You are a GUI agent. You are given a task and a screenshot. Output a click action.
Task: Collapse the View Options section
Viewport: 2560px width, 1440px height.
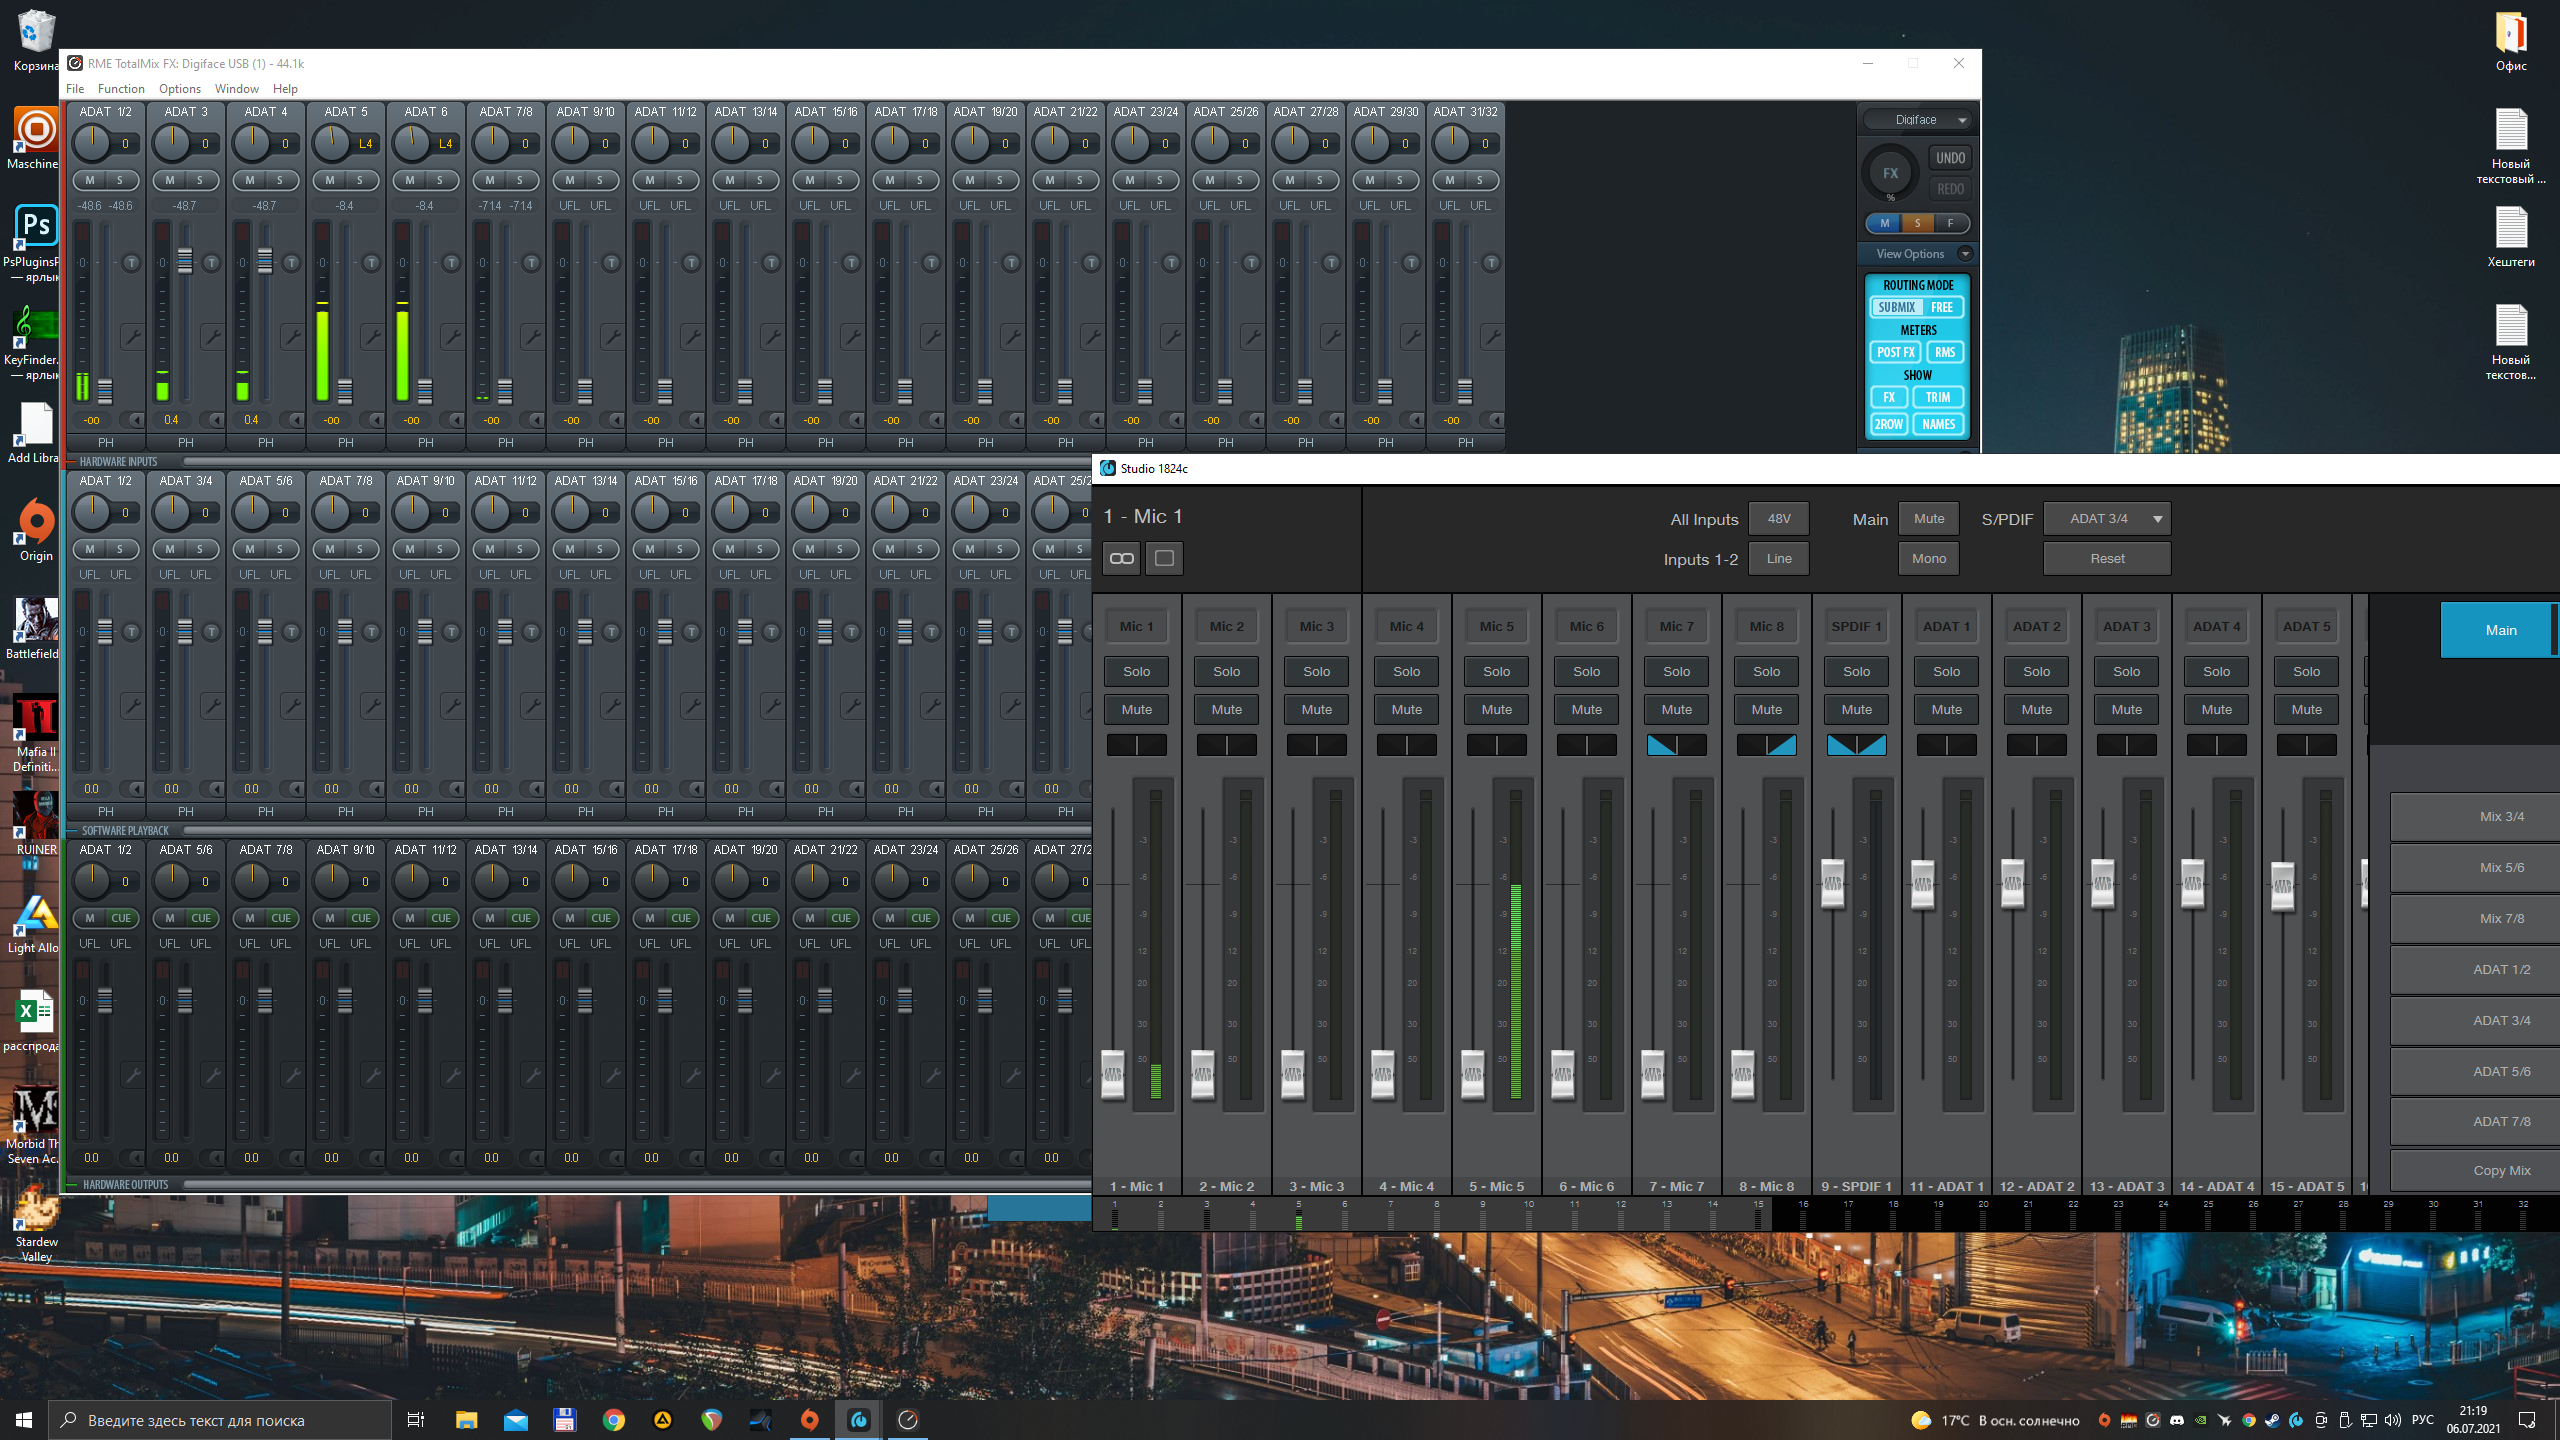point(1965,254)
